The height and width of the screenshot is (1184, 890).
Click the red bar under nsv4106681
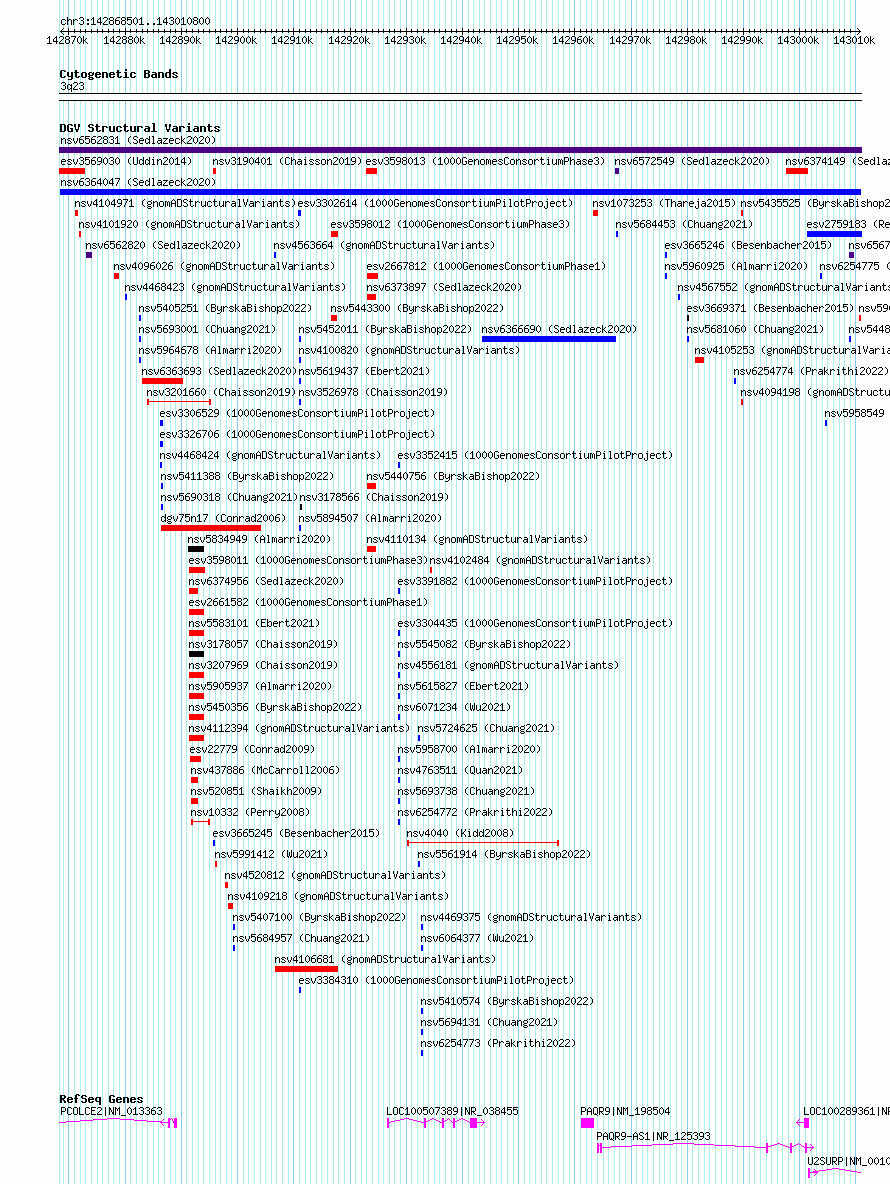(x=306, y=969)
